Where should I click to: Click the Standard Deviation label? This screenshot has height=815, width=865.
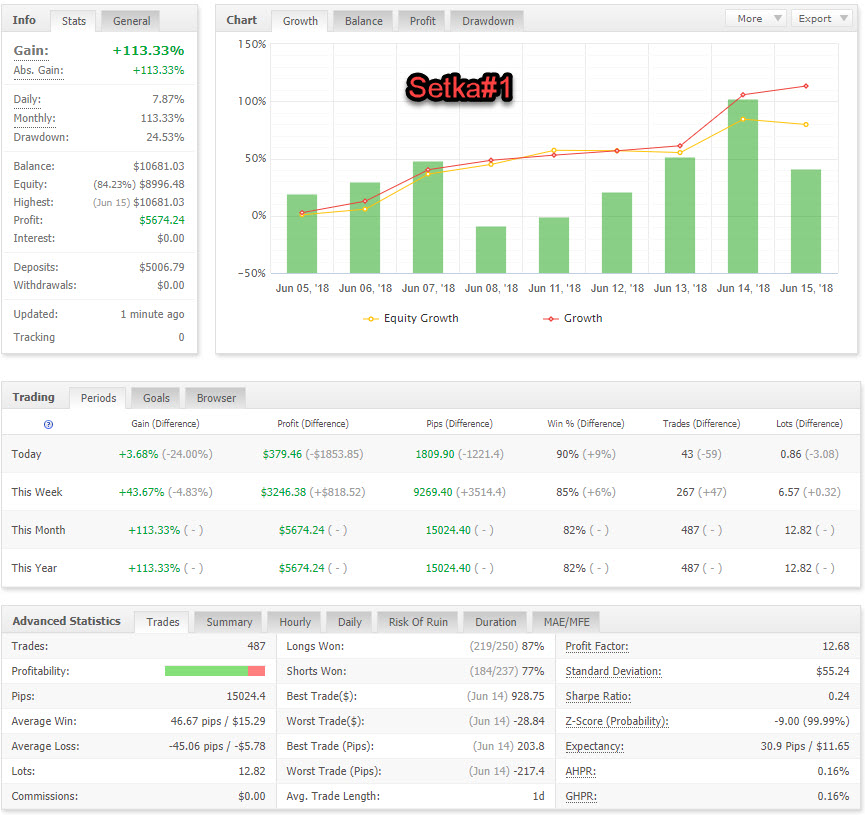point(613,672)
